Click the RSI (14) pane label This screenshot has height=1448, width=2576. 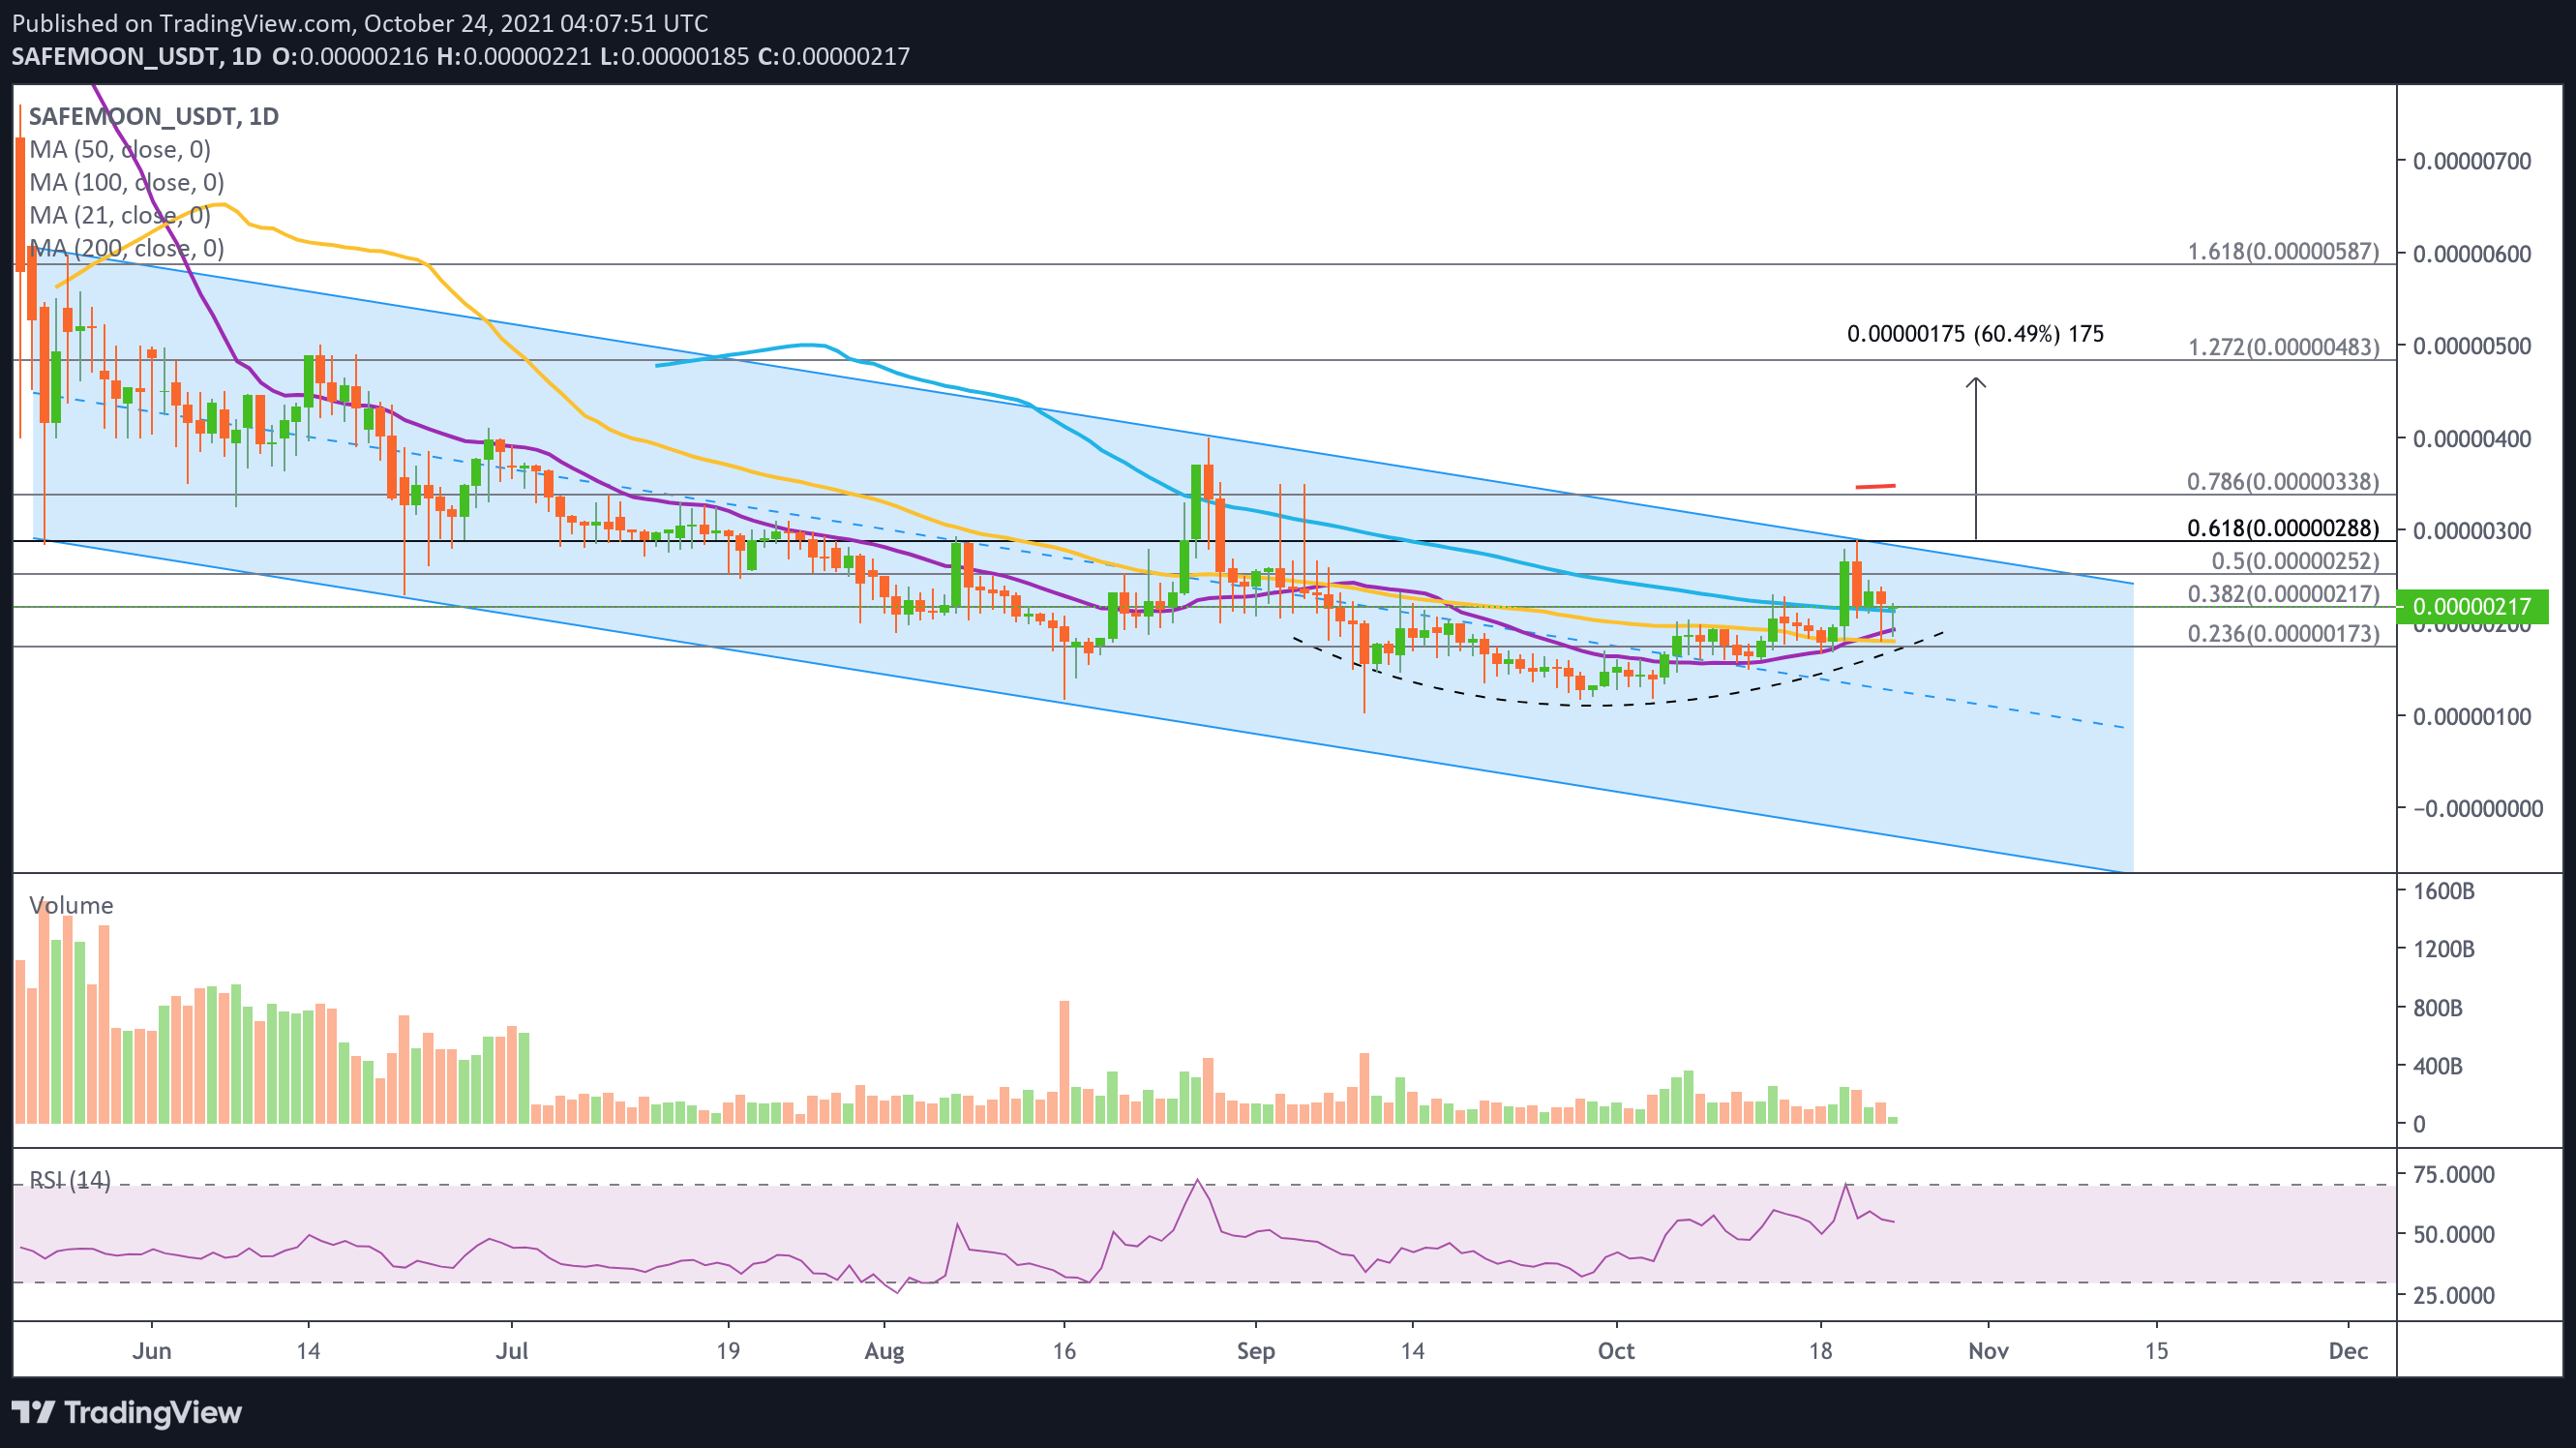click(70, 1180)
